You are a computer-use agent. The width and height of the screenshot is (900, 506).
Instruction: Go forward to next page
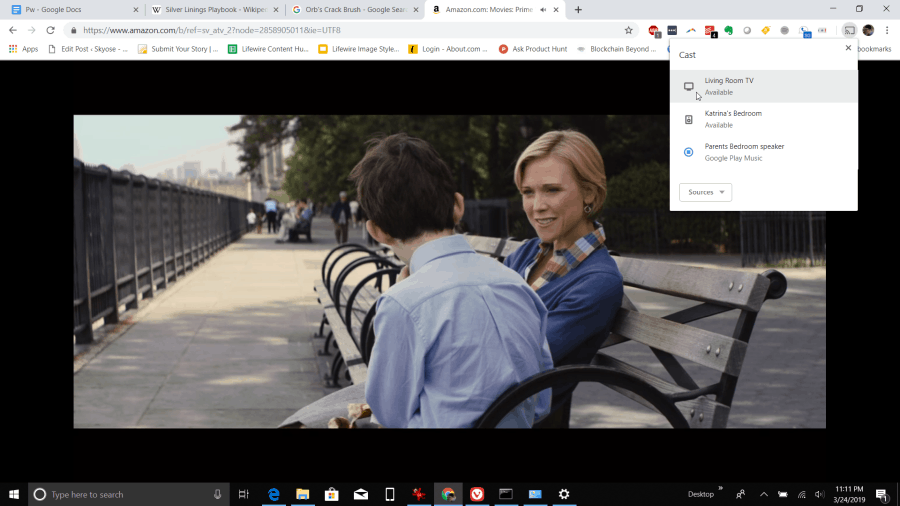pyautogui.click(x=32, y=30)
